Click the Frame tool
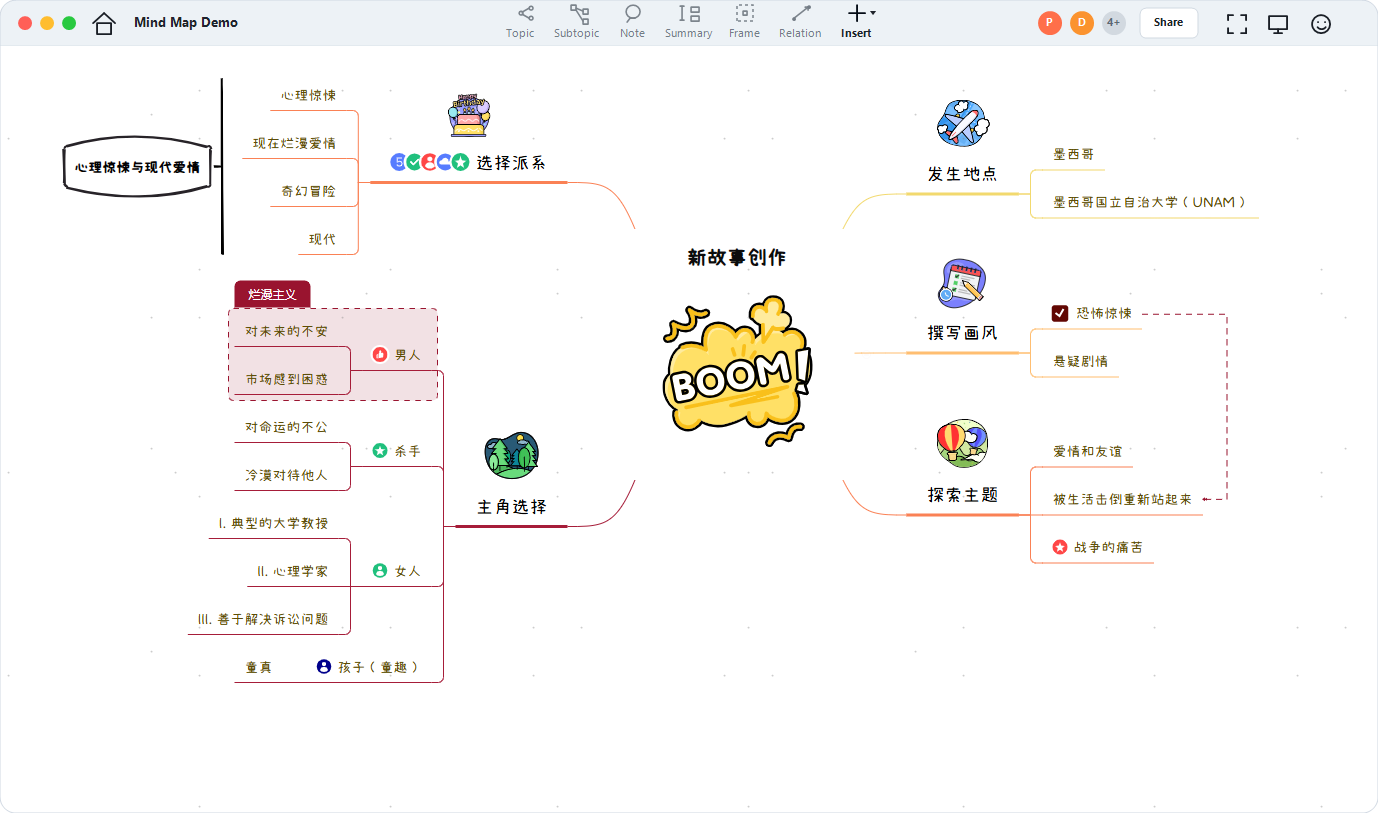The image size is (1378, 813). [x=744, y=22]
